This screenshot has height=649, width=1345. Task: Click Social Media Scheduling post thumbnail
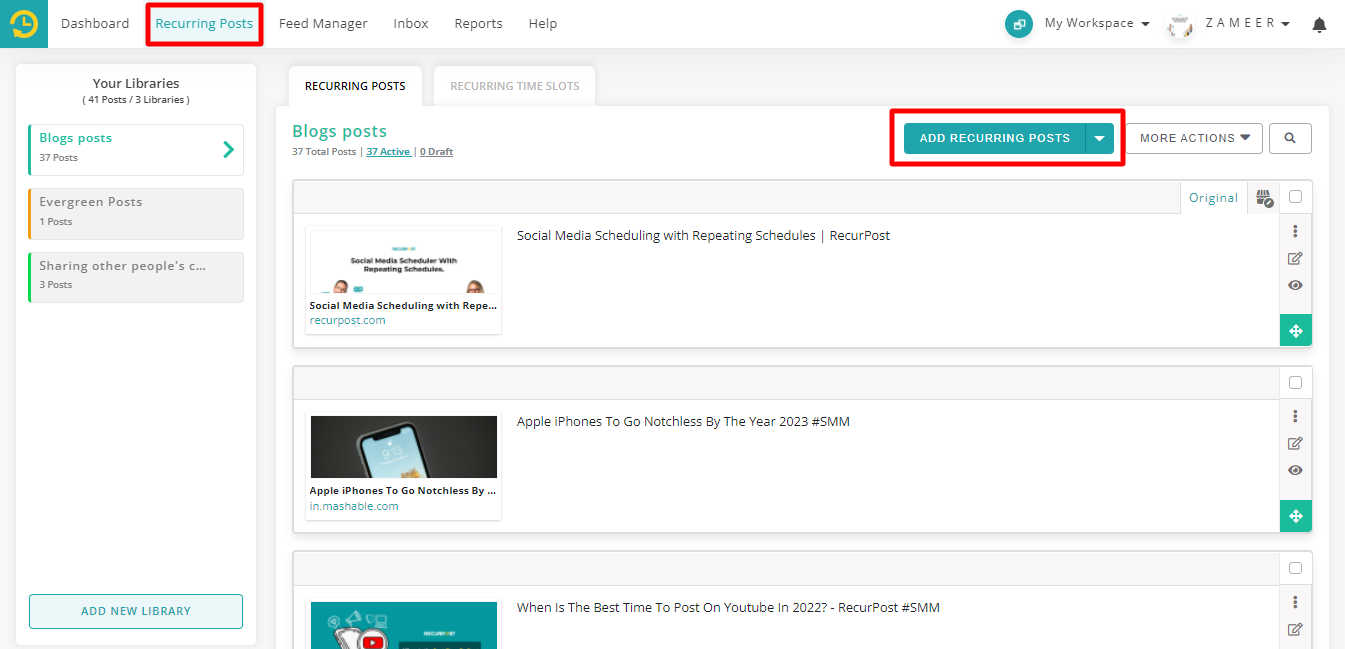point(404,263)
